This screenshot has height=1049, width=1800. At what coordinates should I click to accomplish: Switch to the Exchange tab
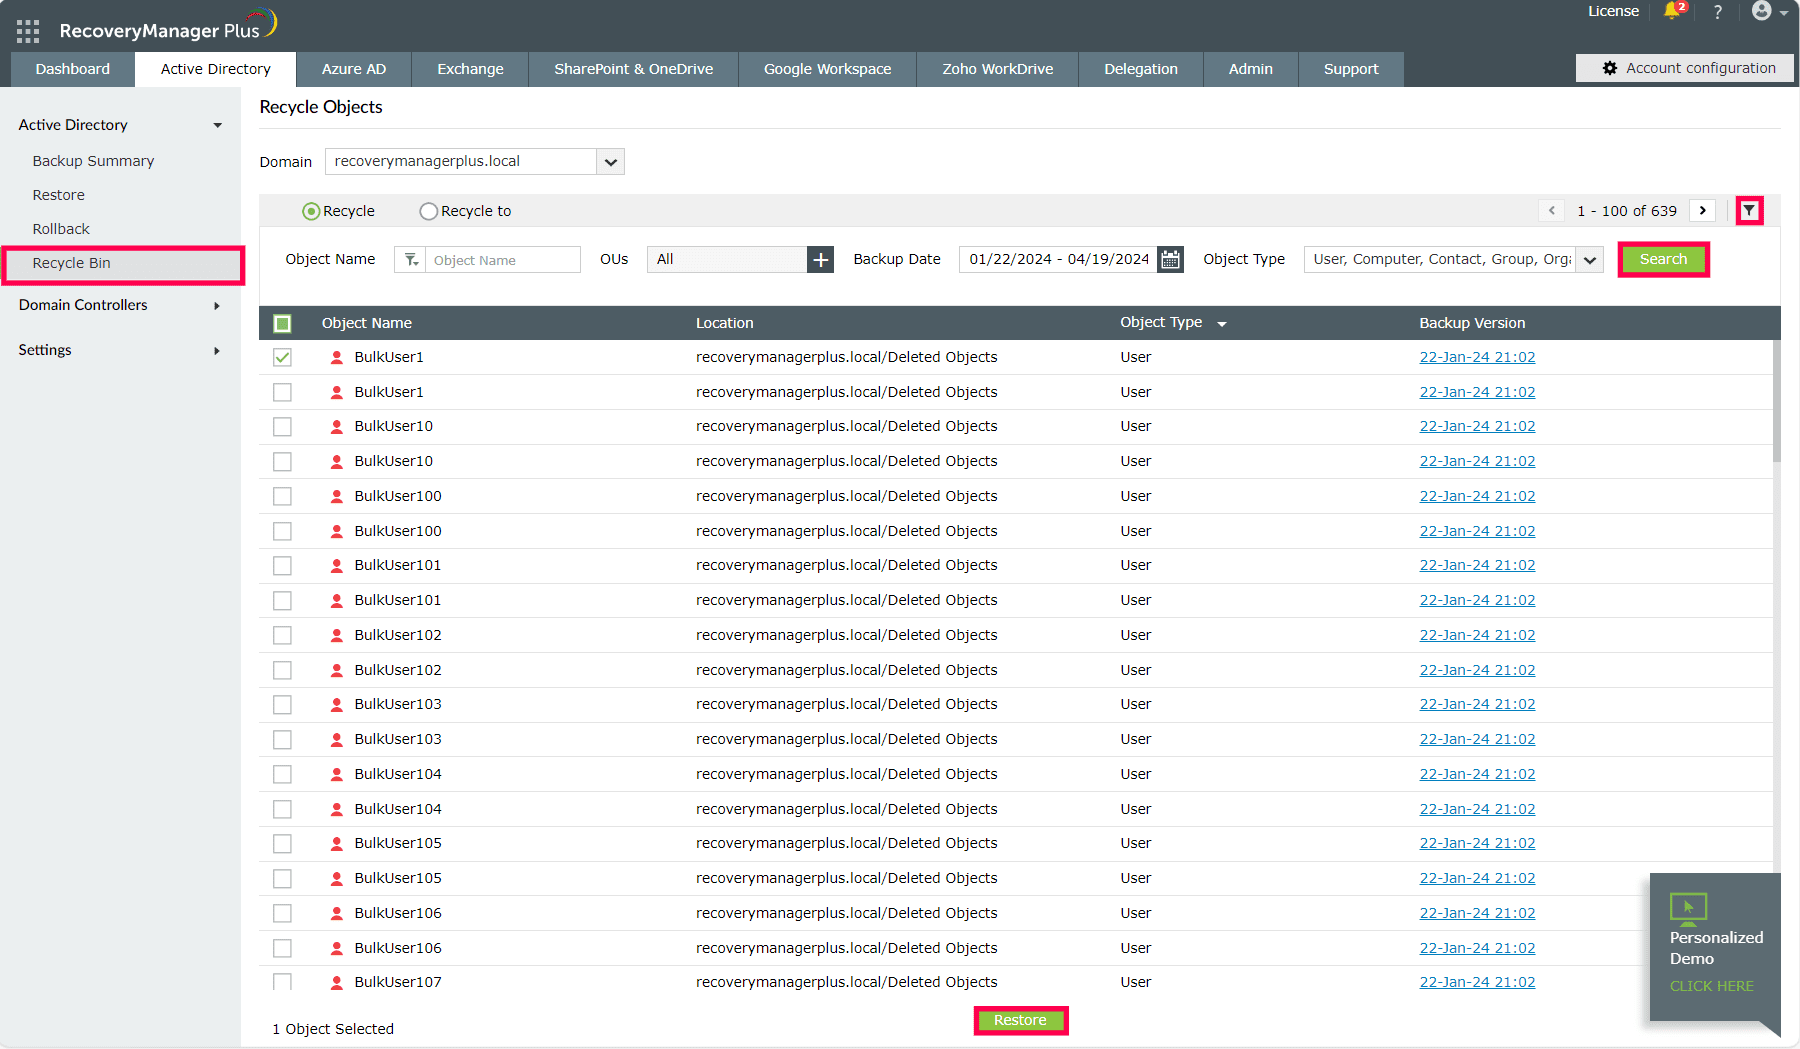tap(470, 69)
